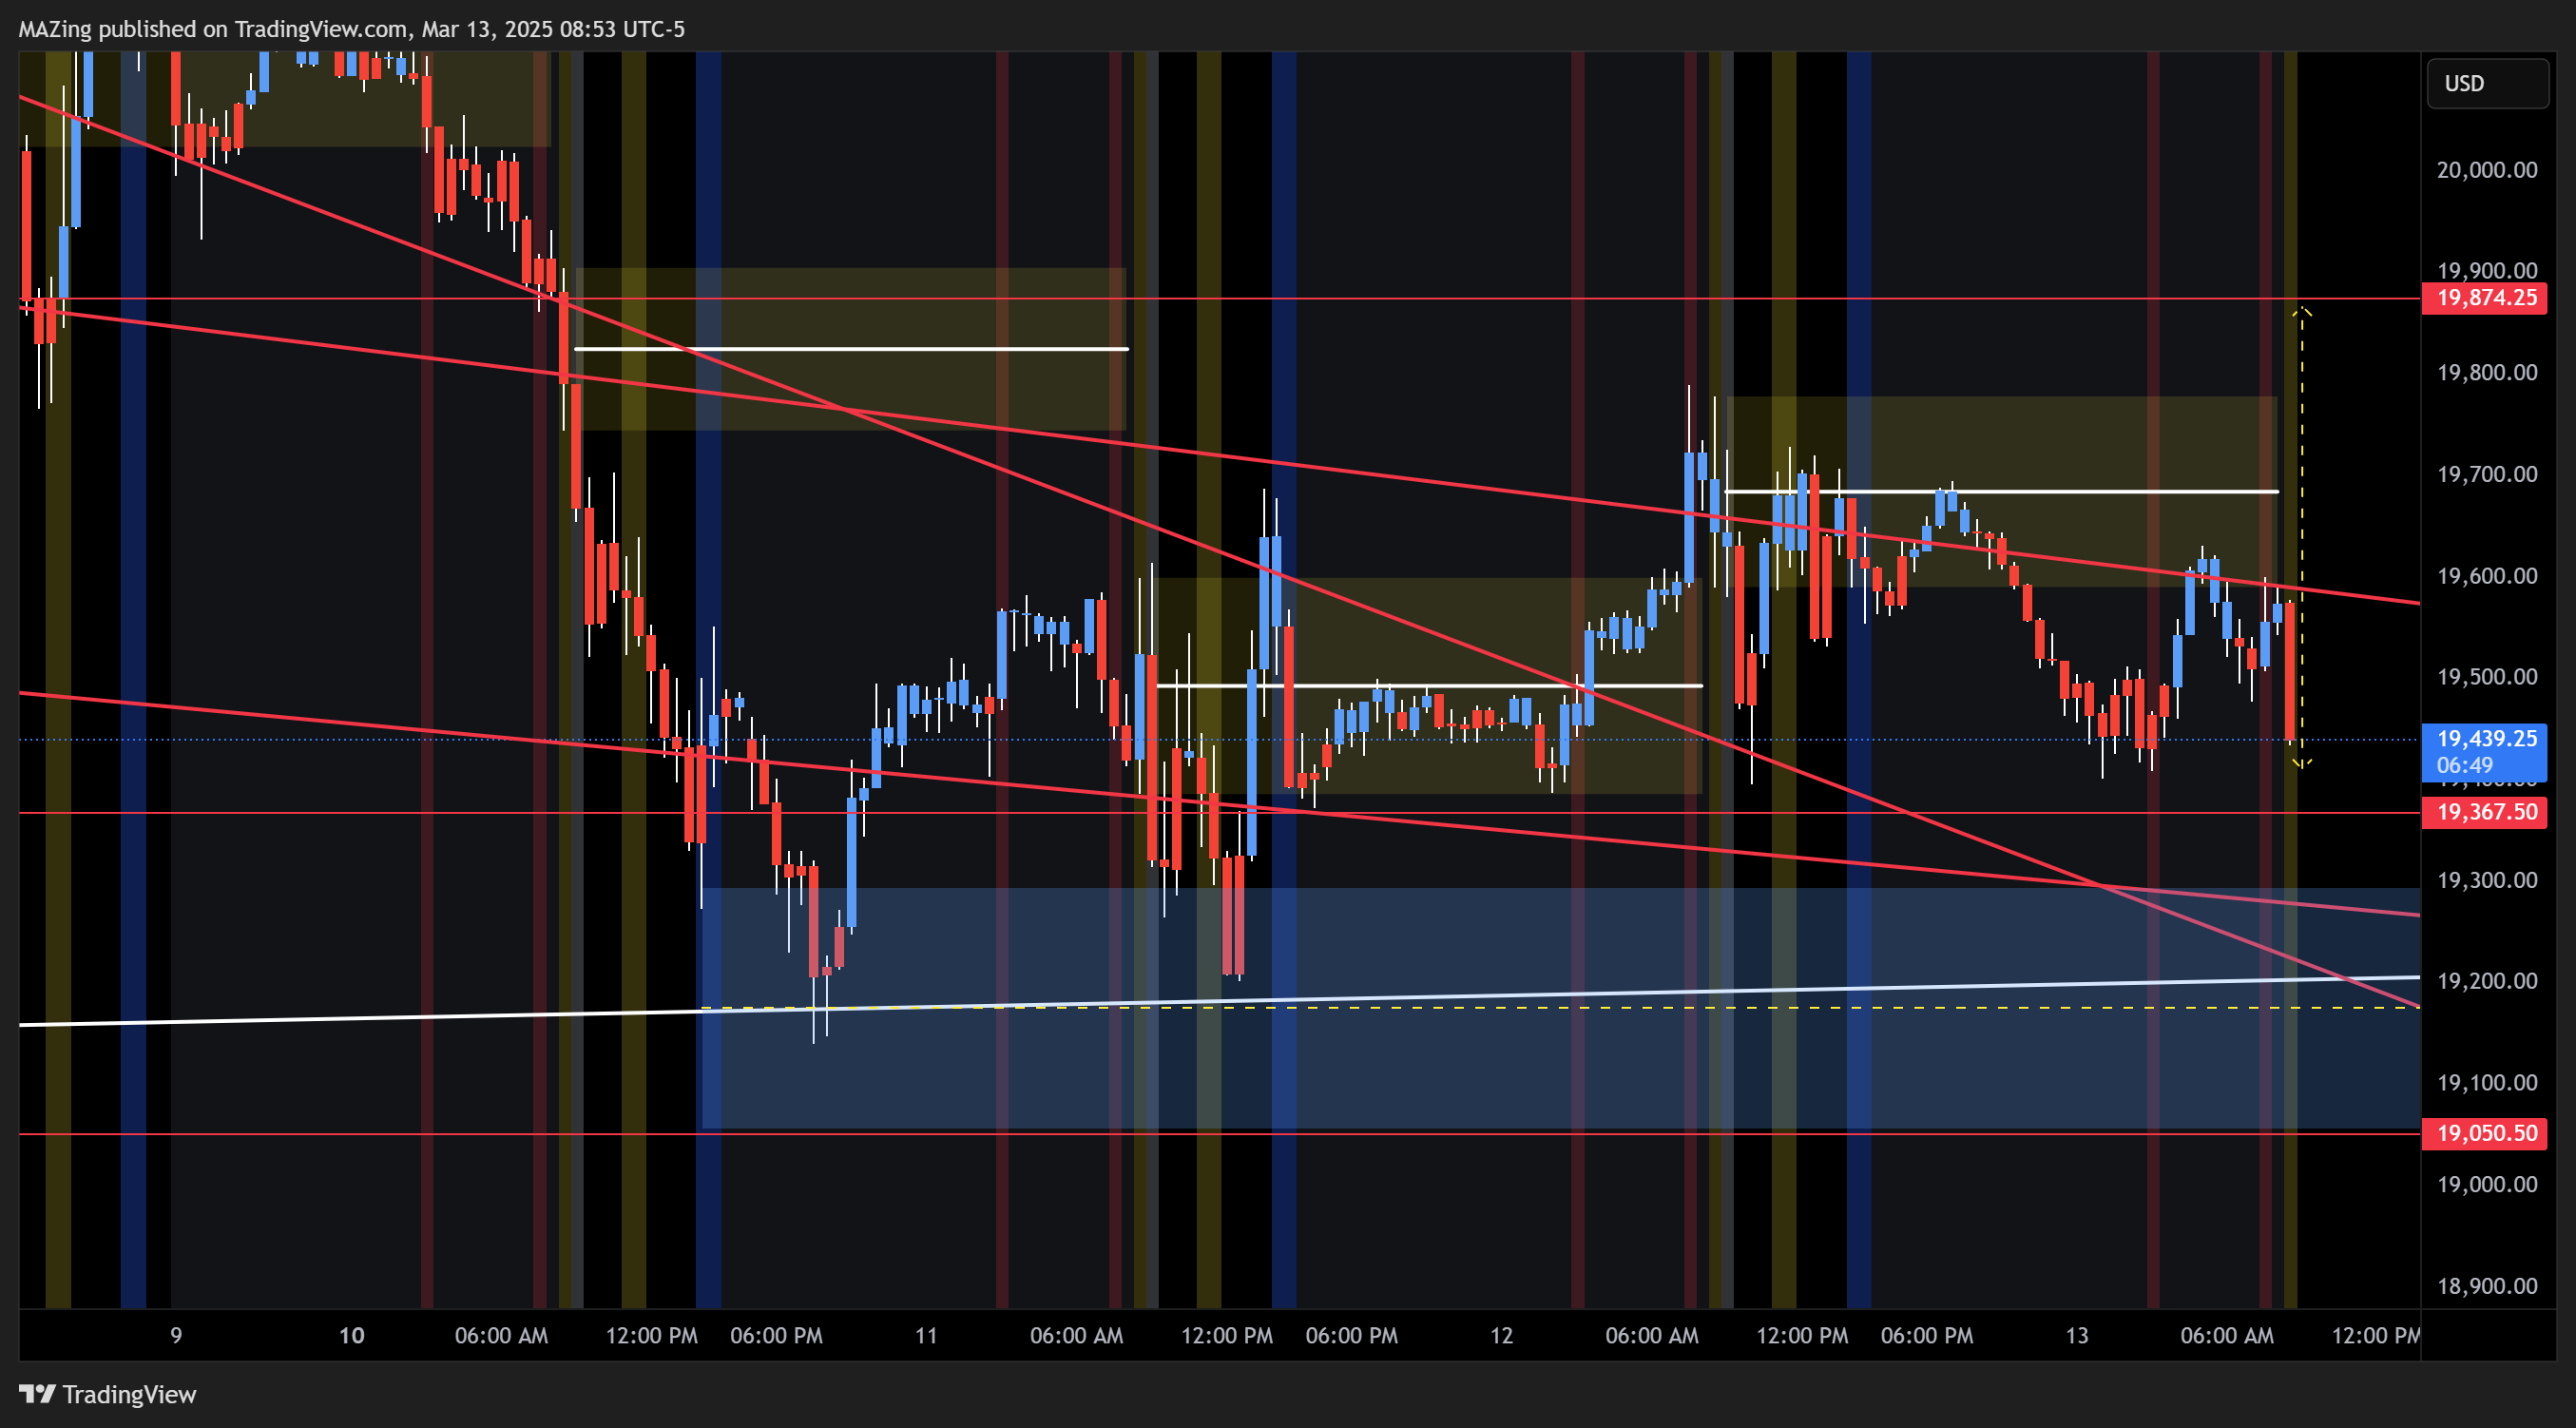Screen dimensions: 2576x1428
Task: Open the USD currency selector
Action: click(2487, 83)
